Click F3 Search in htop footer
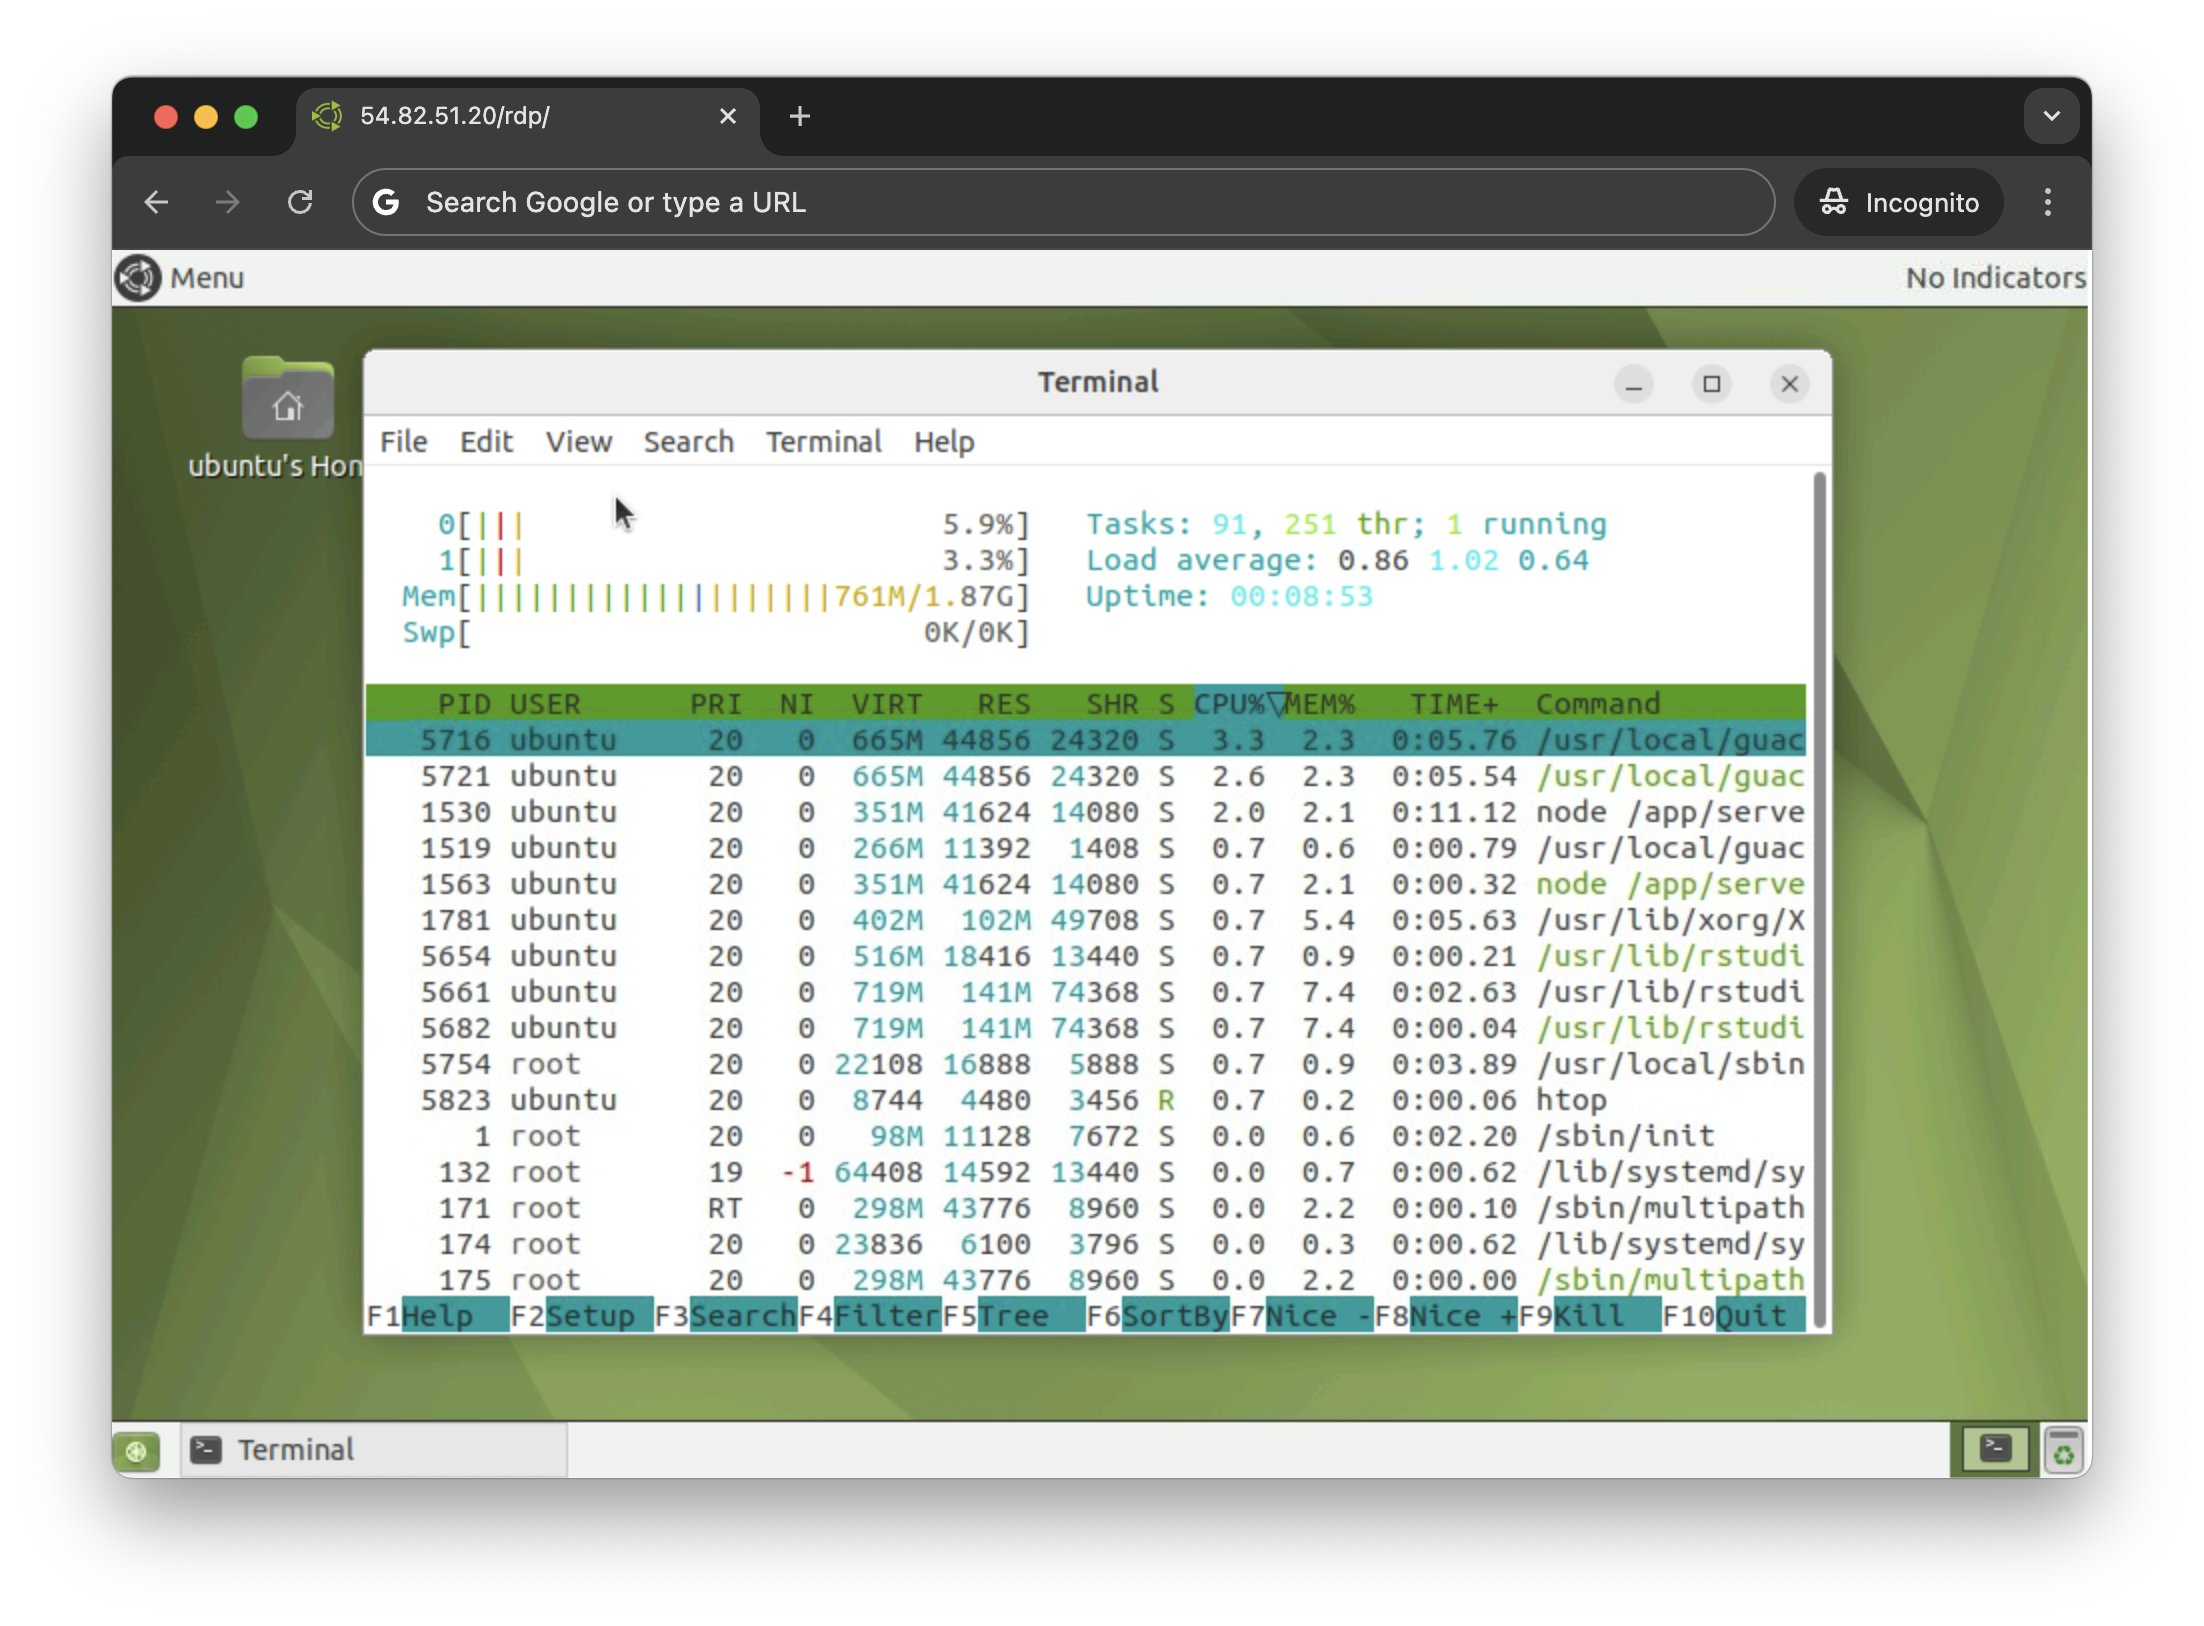Image resolution: width=2204 pixels, height=1626 pixels. tap(725, 1316)
